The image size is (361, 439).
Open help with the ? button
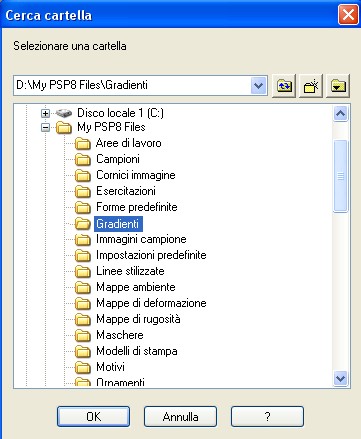267,416
